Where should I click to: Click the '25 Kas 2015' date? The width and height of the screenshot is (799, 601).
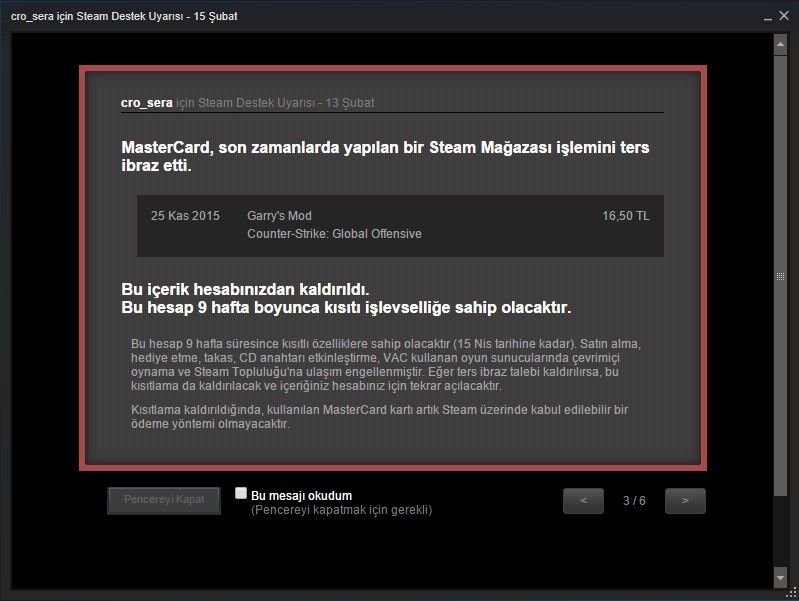(x=185, y=216)
